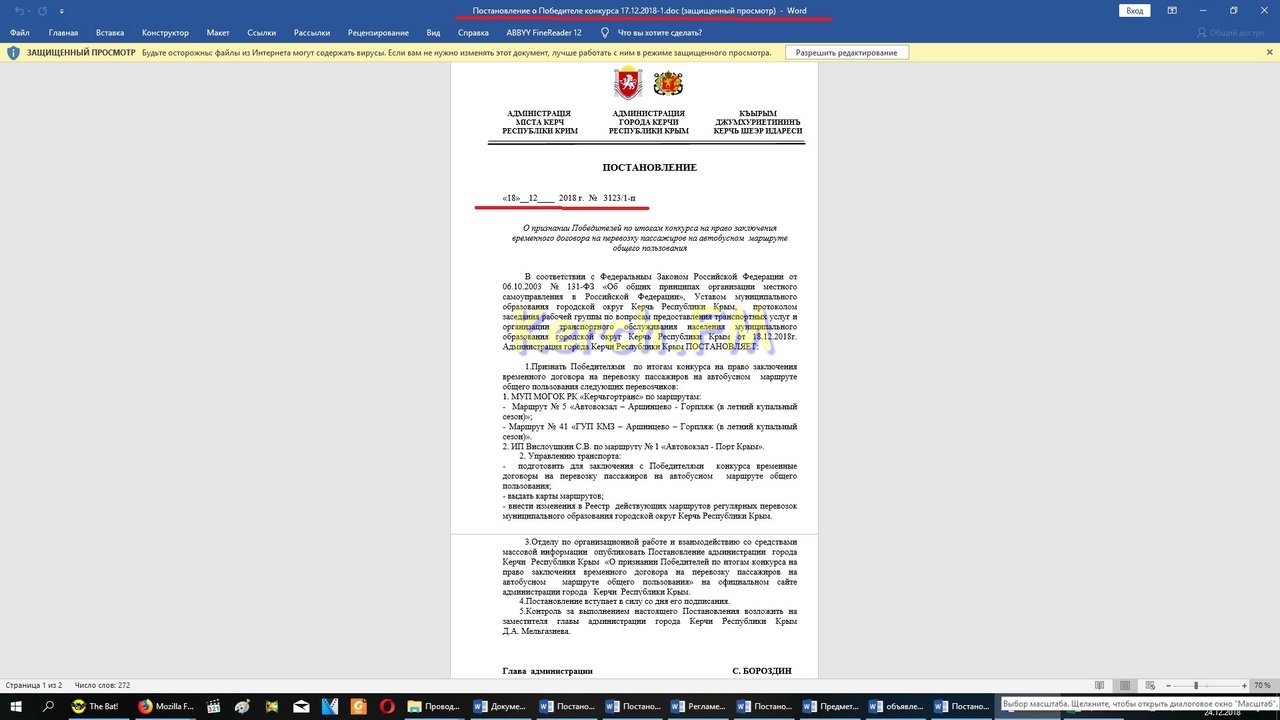Open the Opera browser taskbar icon
This screenshot has height=720, width=1280.
(385, 706)
